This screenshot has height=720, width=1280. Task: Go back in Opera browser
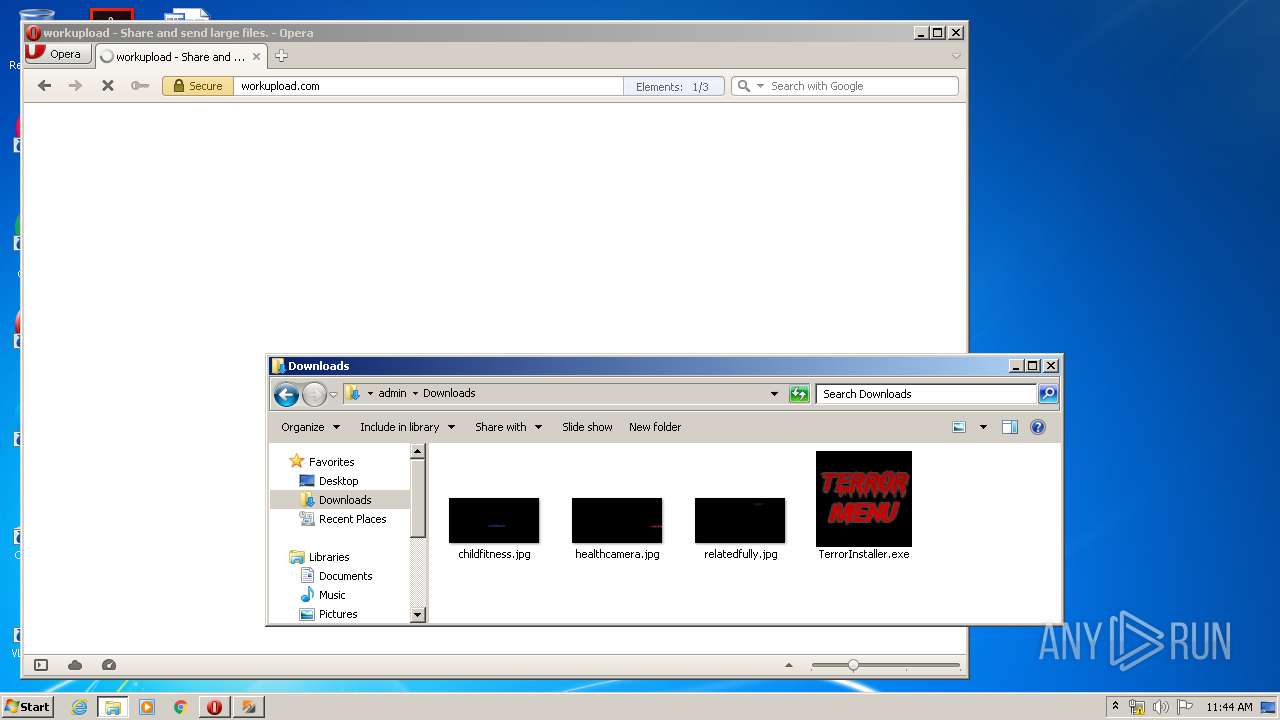point(44,86)
